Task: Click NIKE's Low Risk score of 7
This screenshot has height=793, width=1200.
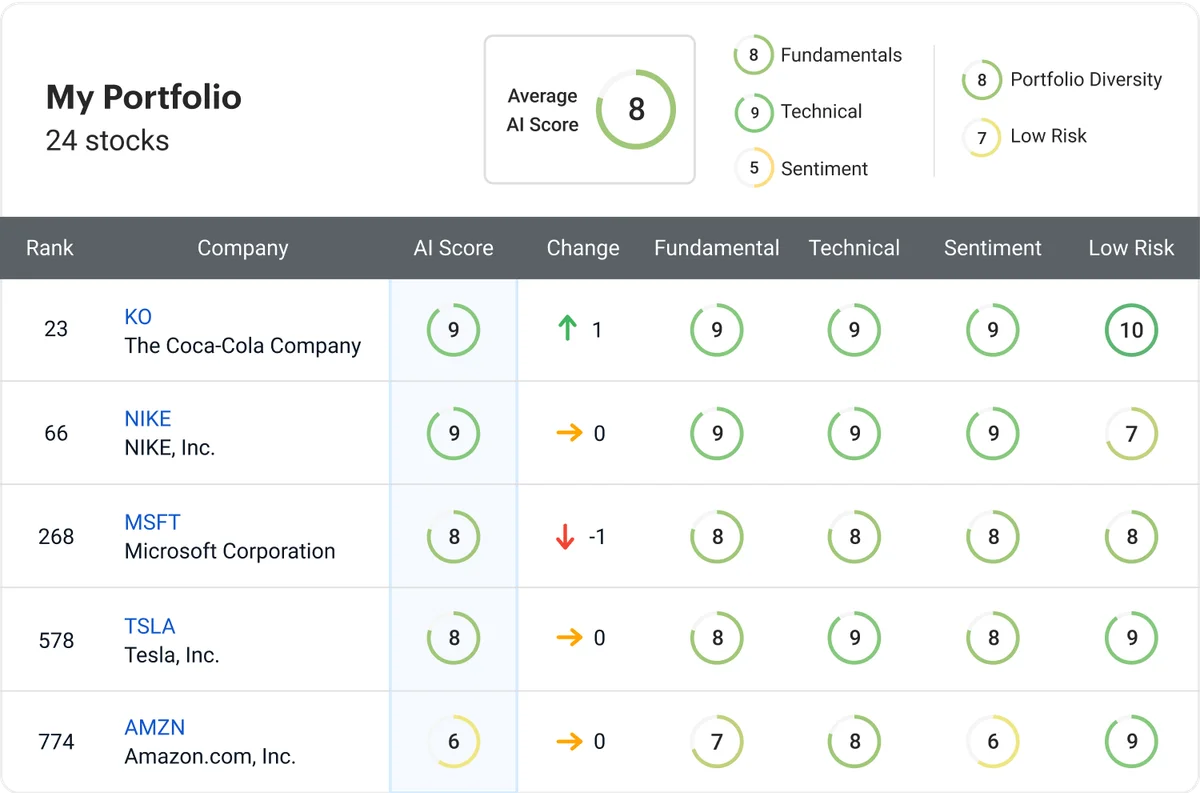Action: [1131, 433]
